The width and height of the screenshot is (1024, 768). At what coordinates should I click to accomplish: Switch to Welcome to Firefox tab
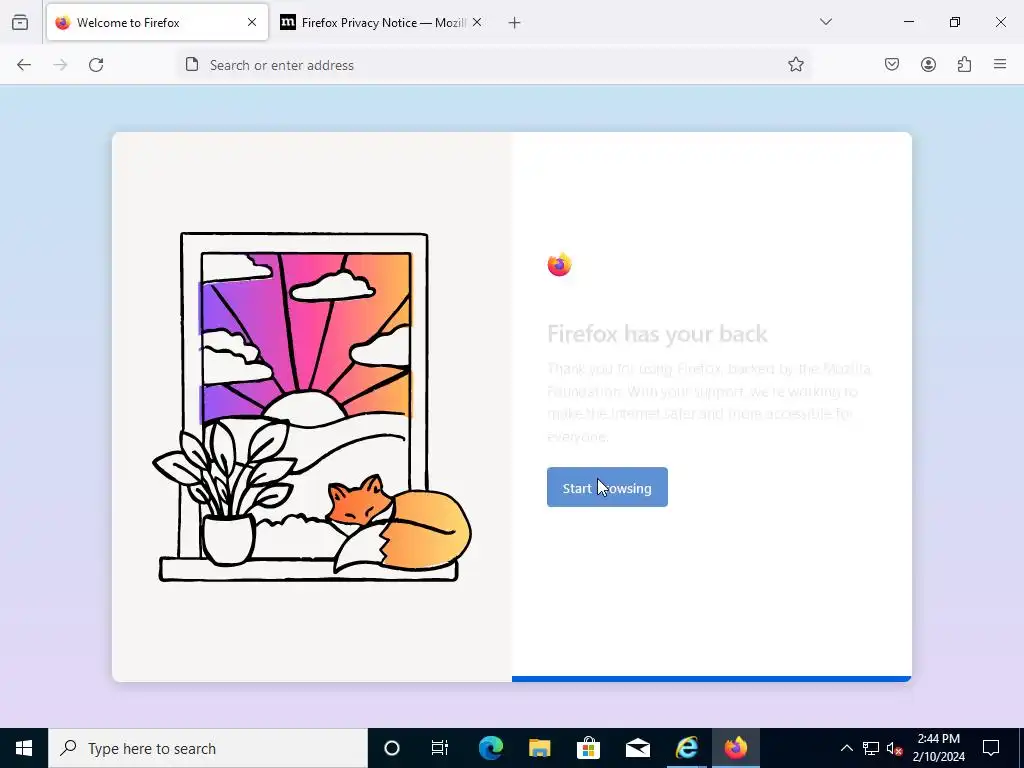pos(157,22)
